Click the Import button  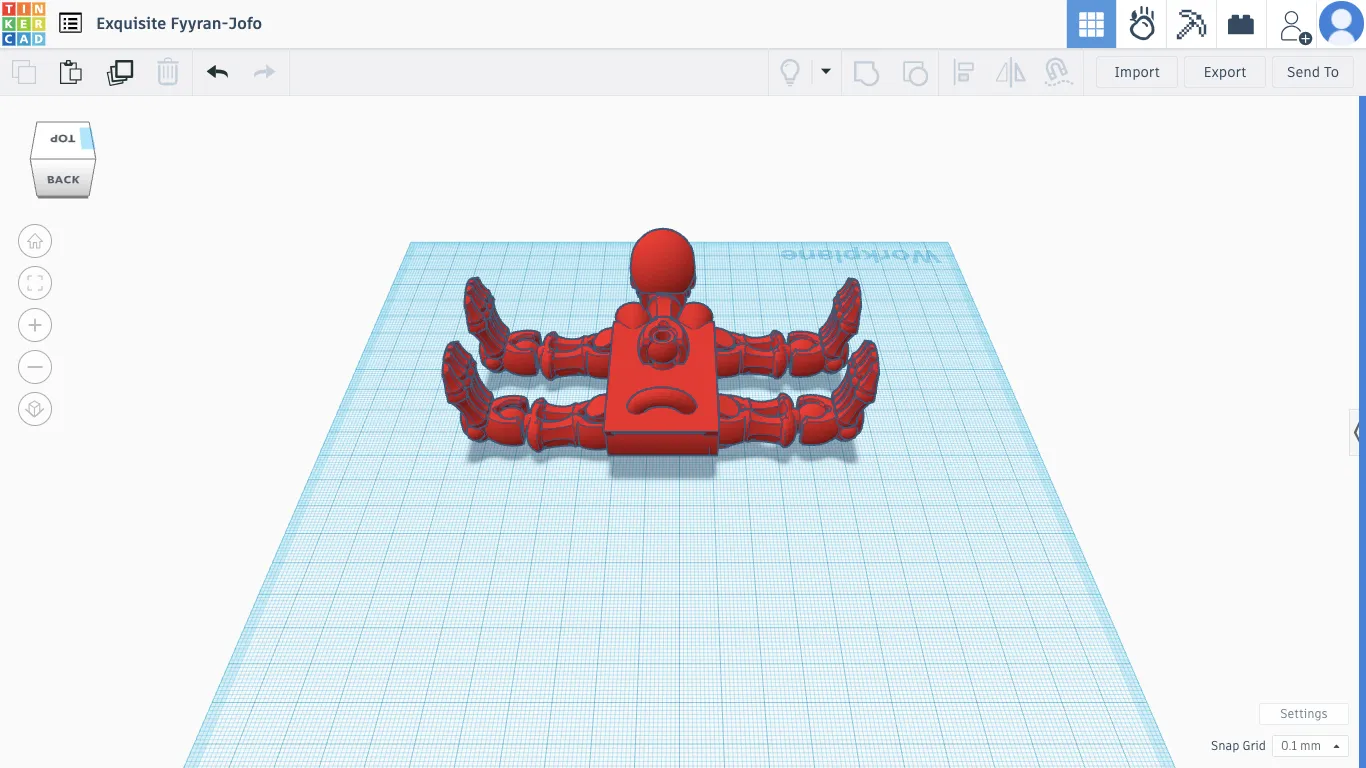coord(1137,72)
